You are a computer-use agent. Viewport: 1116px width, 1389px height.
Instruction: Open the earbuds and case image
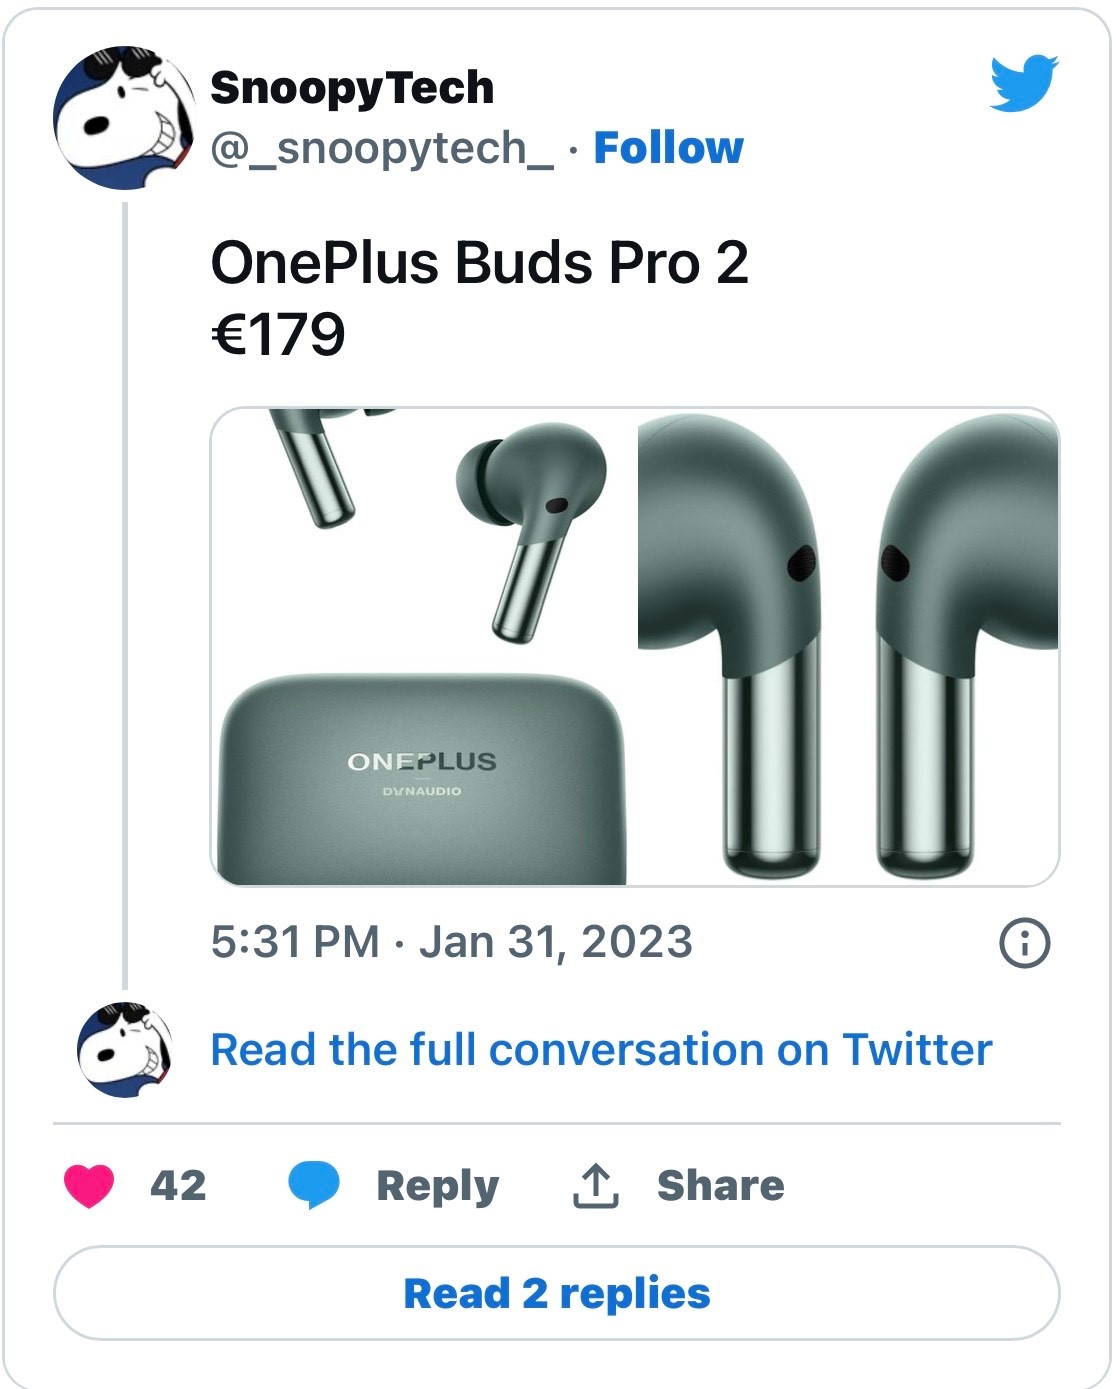(x=421, y=647)
